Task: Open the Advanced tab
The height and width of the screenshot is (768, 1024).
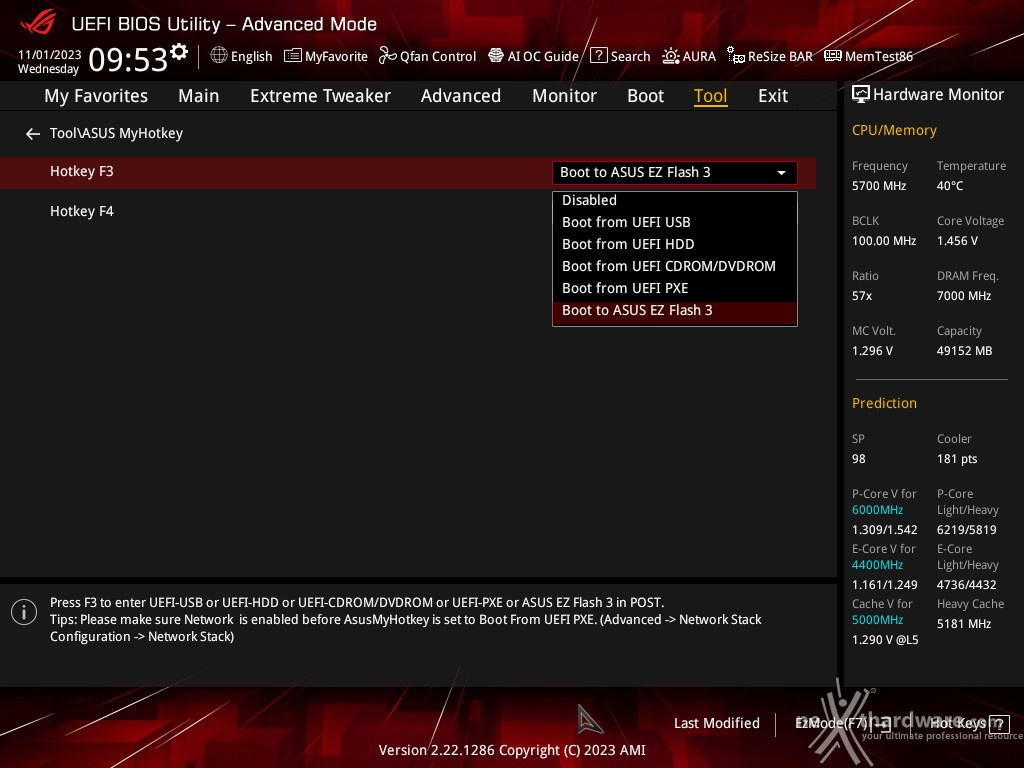Action: 460,96
